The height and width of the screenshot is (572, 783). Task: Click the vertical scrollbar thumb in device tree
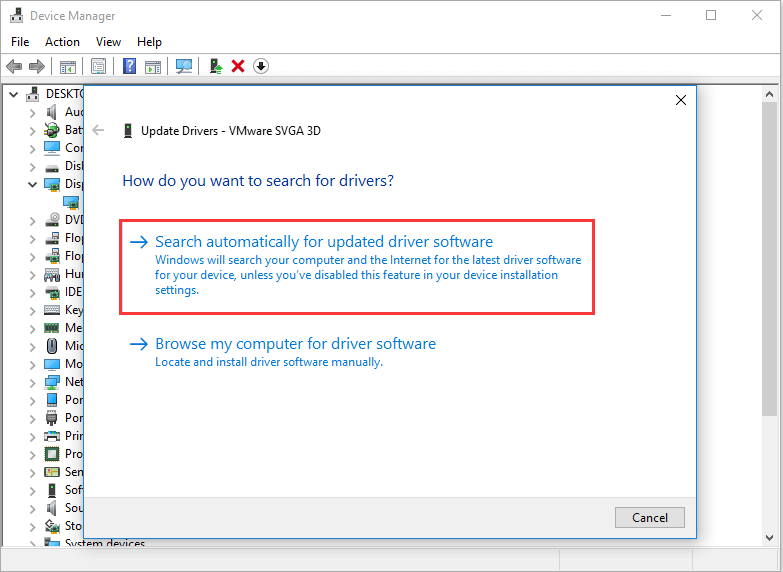click(x=769, y=258)
